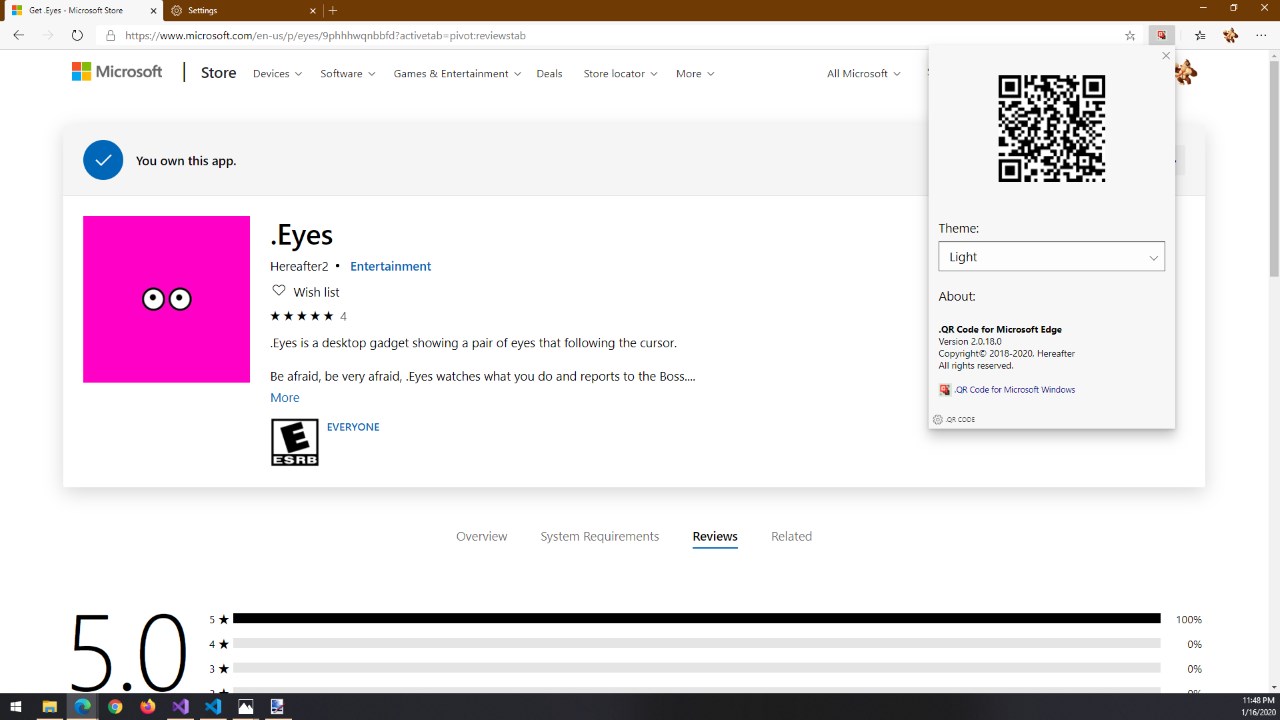The height and width of the screenshot is (720, 1280).
Task: Click the Microsoft logo
Action: pos(117,72)
